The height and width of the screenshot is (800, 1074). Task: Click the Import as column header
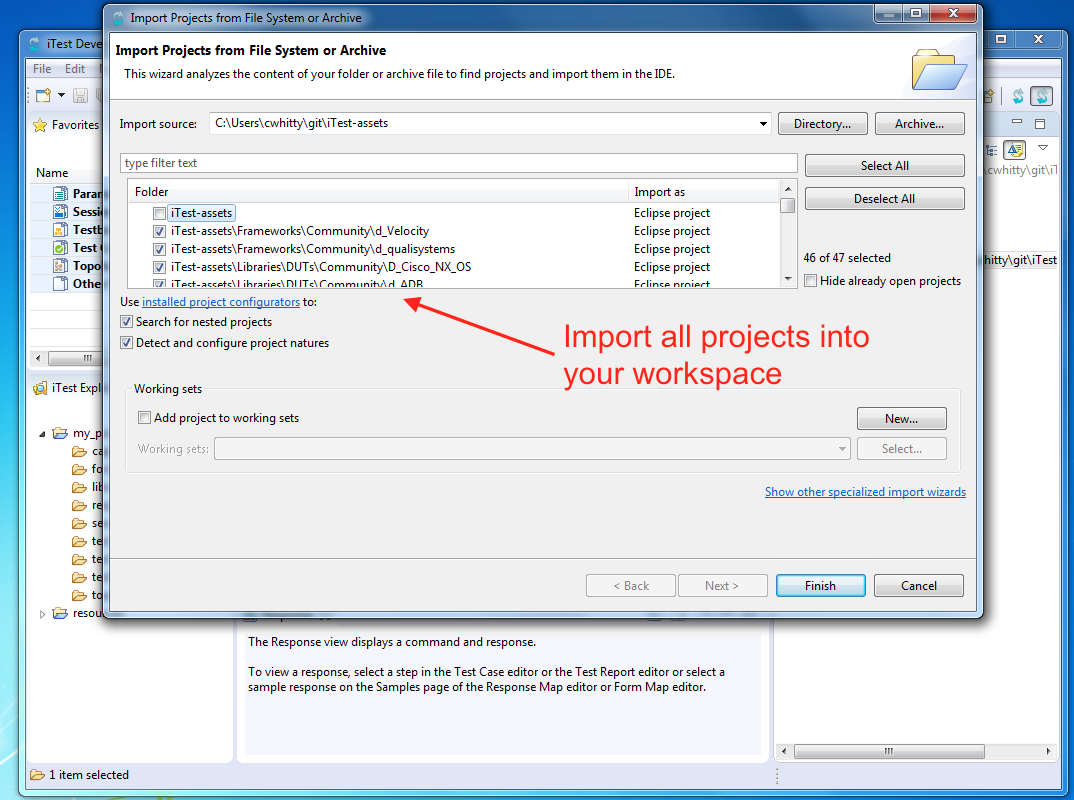tap(703, 192)
